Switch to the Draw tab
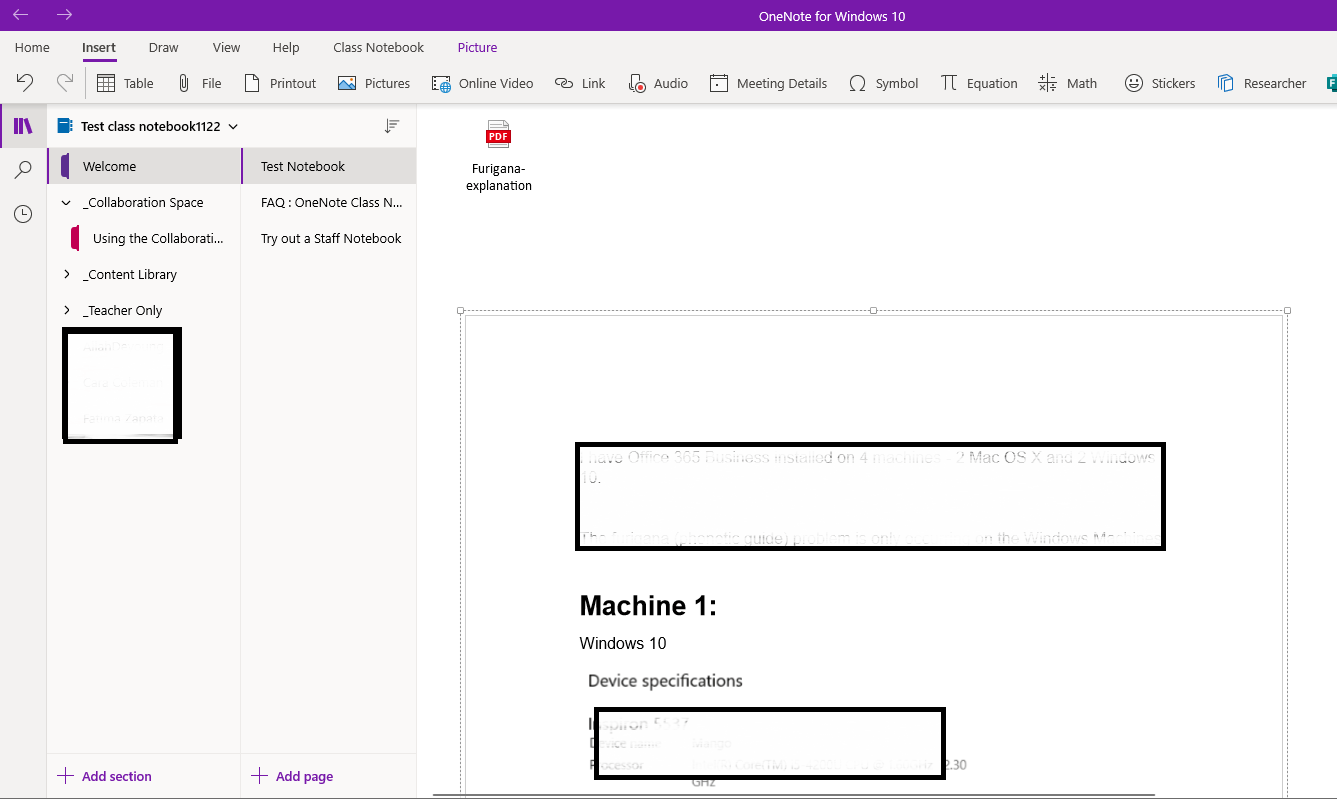The width and height of the screenshot is (1337, 799). tap(163, 47)
